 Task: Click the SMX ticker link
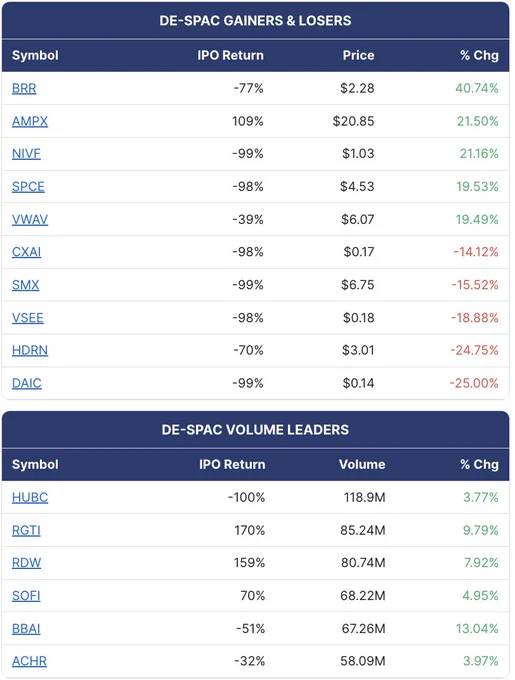click(25, 285)
